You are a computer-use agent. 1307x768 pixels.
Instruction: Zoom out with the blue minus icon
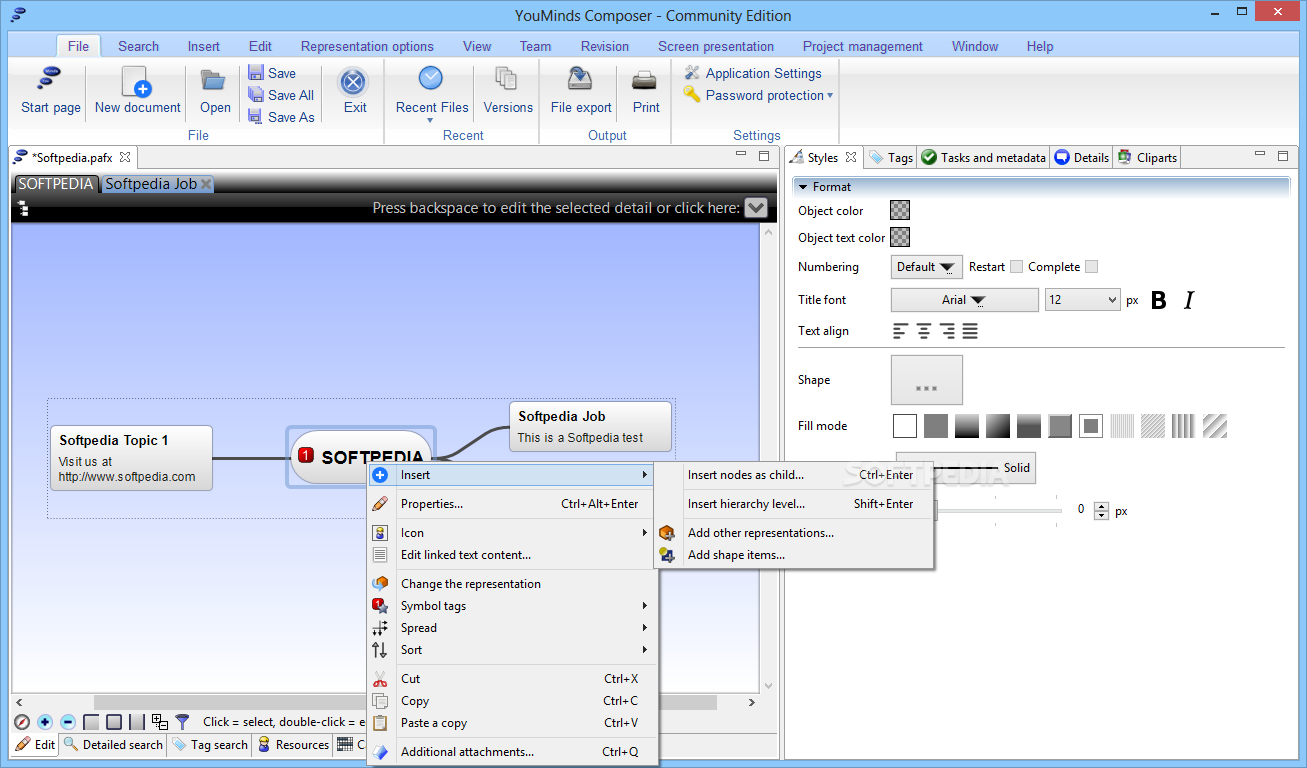[x=68, y=721]
